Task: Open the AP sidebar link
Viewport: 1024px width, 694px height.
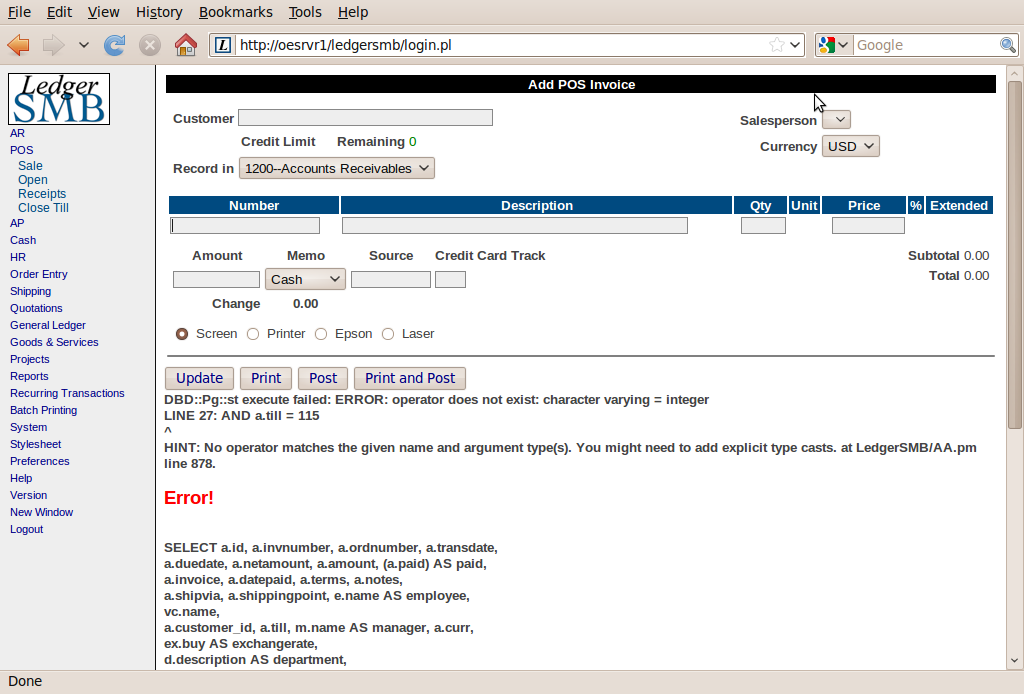Action: (17, 223)
